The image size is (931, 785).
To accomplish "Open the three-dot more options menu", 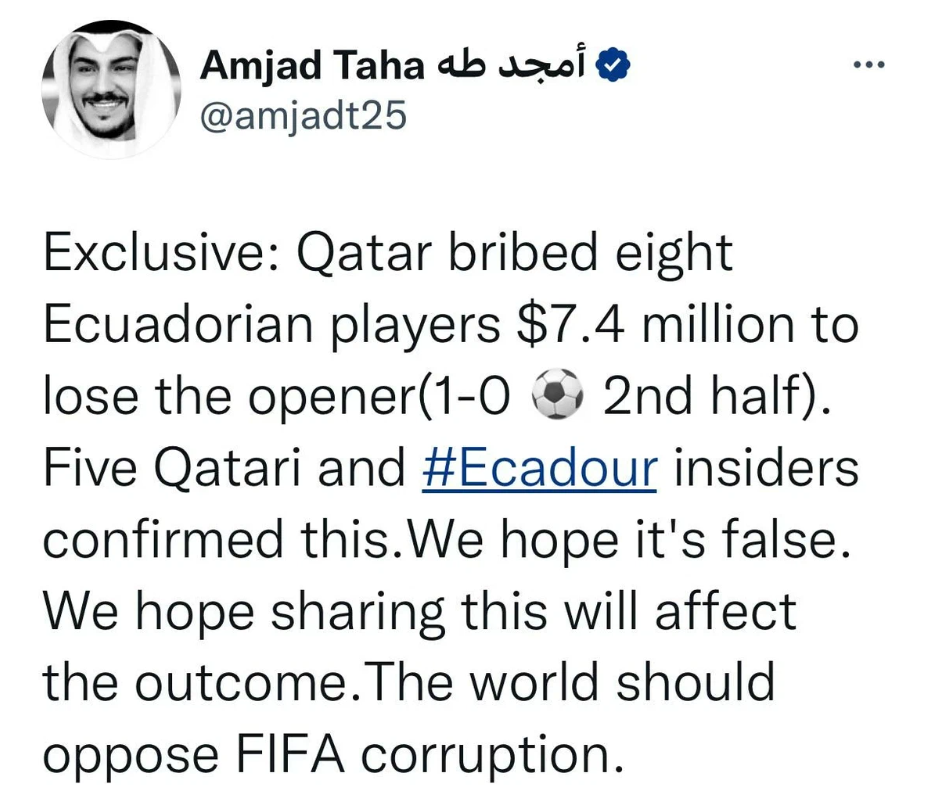I will tap(869, 64).
